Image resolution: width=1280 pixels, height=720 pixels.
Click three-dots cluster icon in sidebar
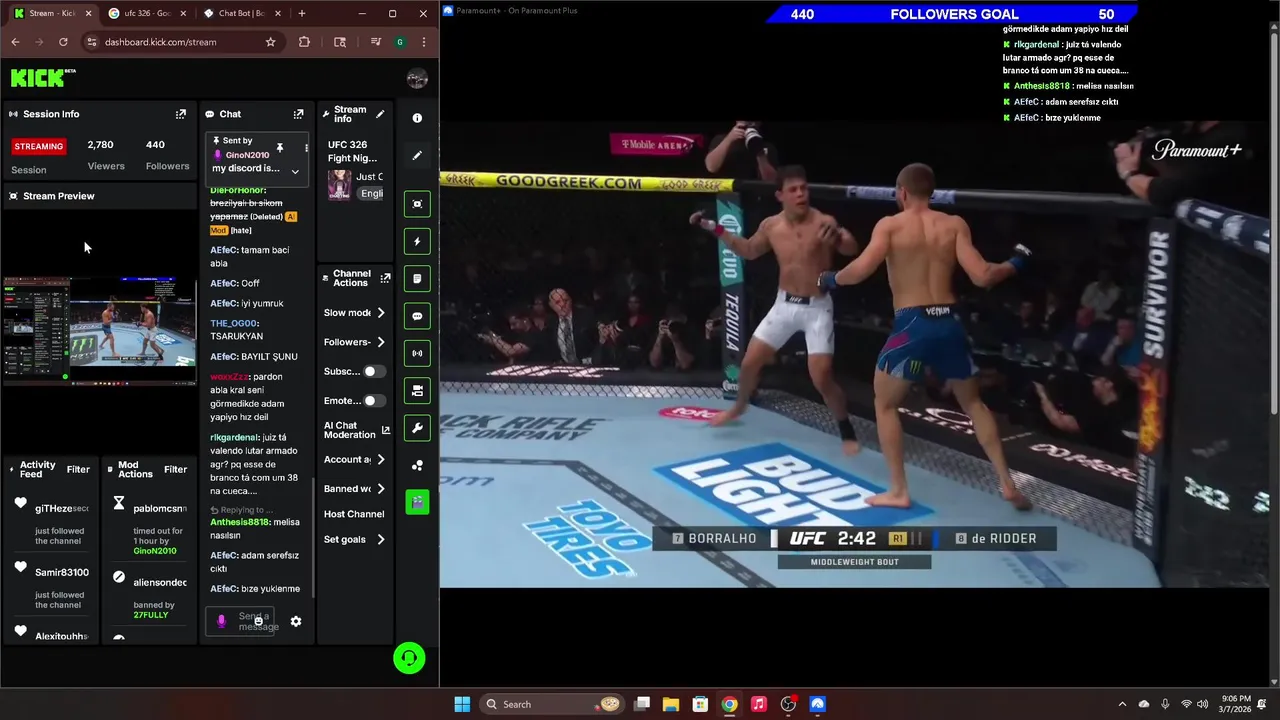417,465
